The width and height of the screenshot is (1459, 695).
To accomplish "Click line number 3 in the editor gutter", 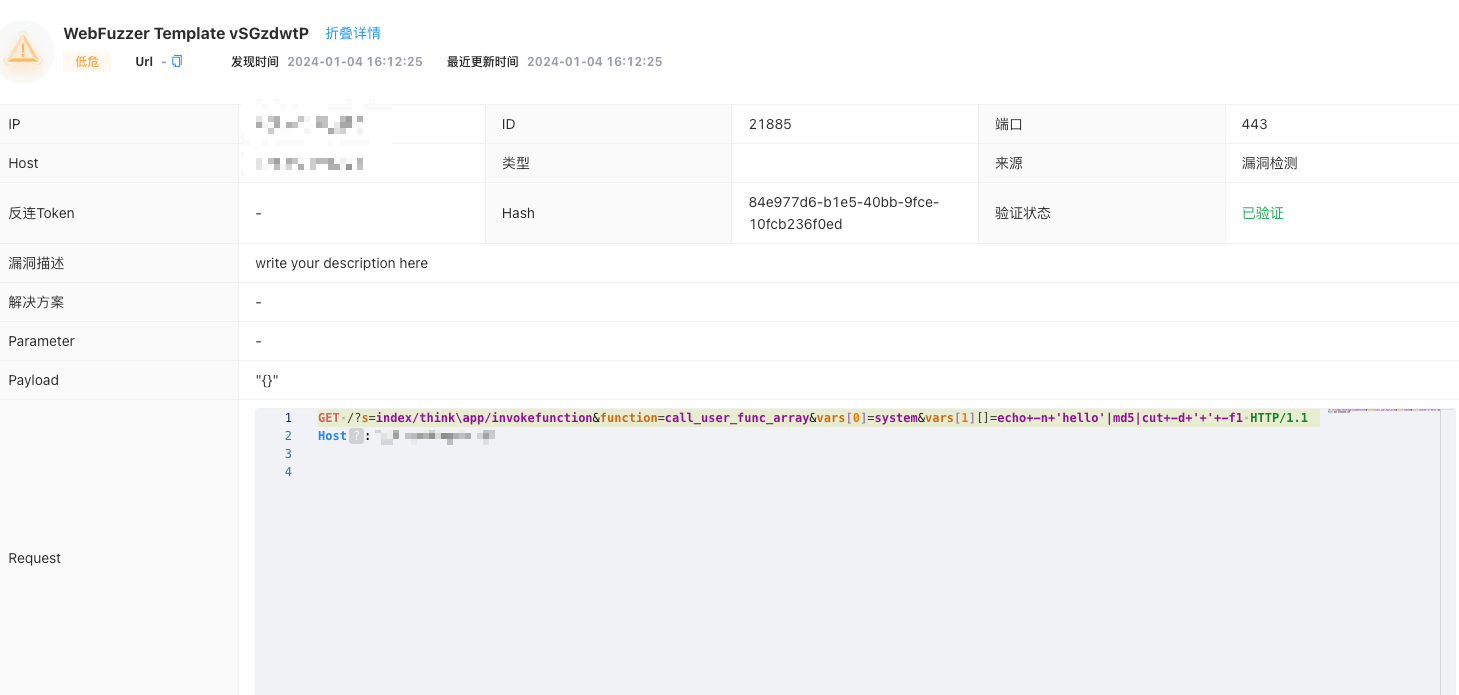I will (288, 454).
